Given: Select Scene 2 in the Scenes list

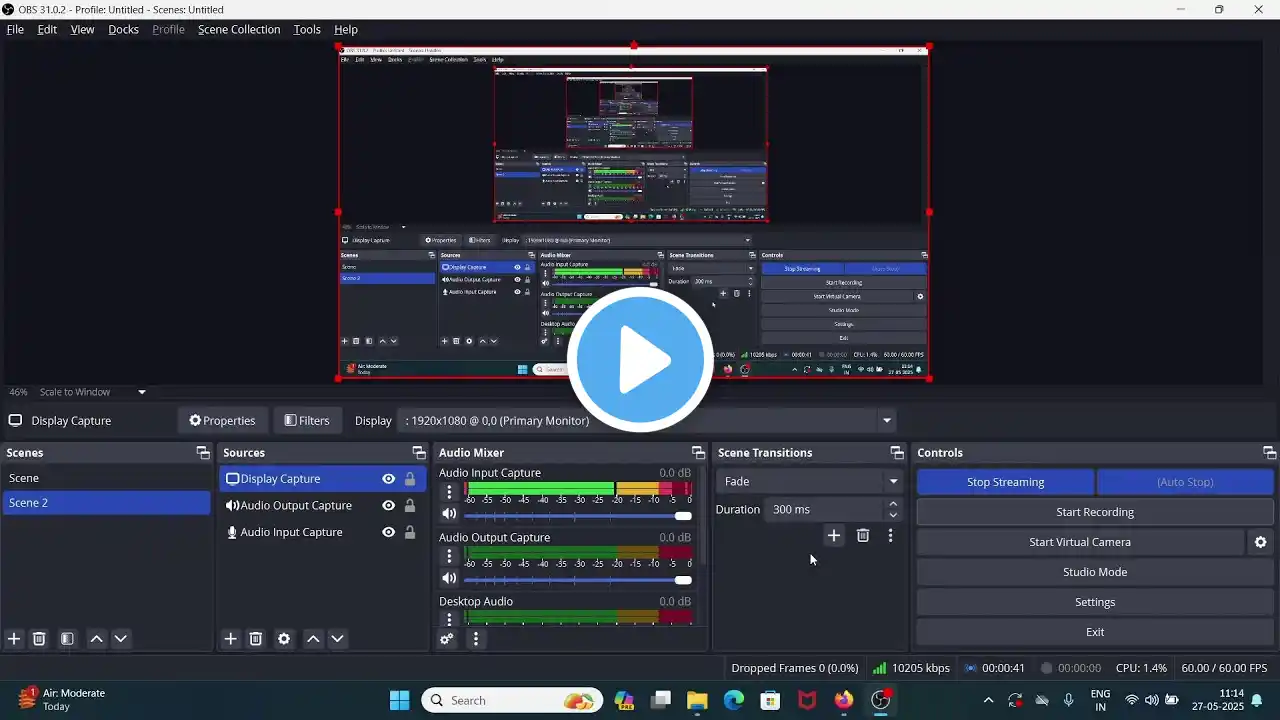Looking at the screenshot, I should coord(106,503).
